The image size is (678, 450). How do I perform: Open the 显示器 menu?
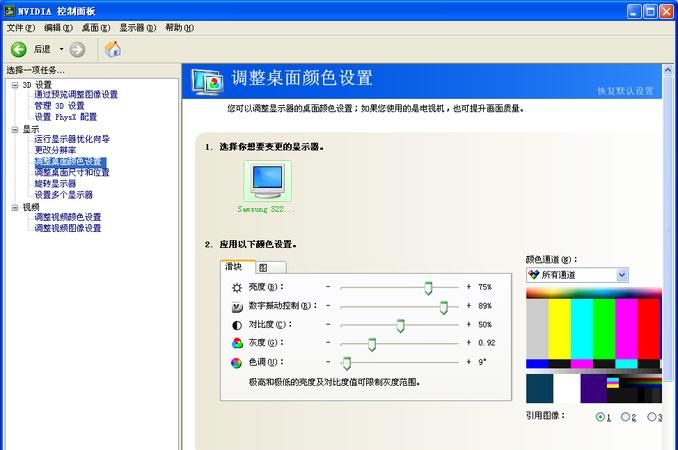click(x=138, y=28)
